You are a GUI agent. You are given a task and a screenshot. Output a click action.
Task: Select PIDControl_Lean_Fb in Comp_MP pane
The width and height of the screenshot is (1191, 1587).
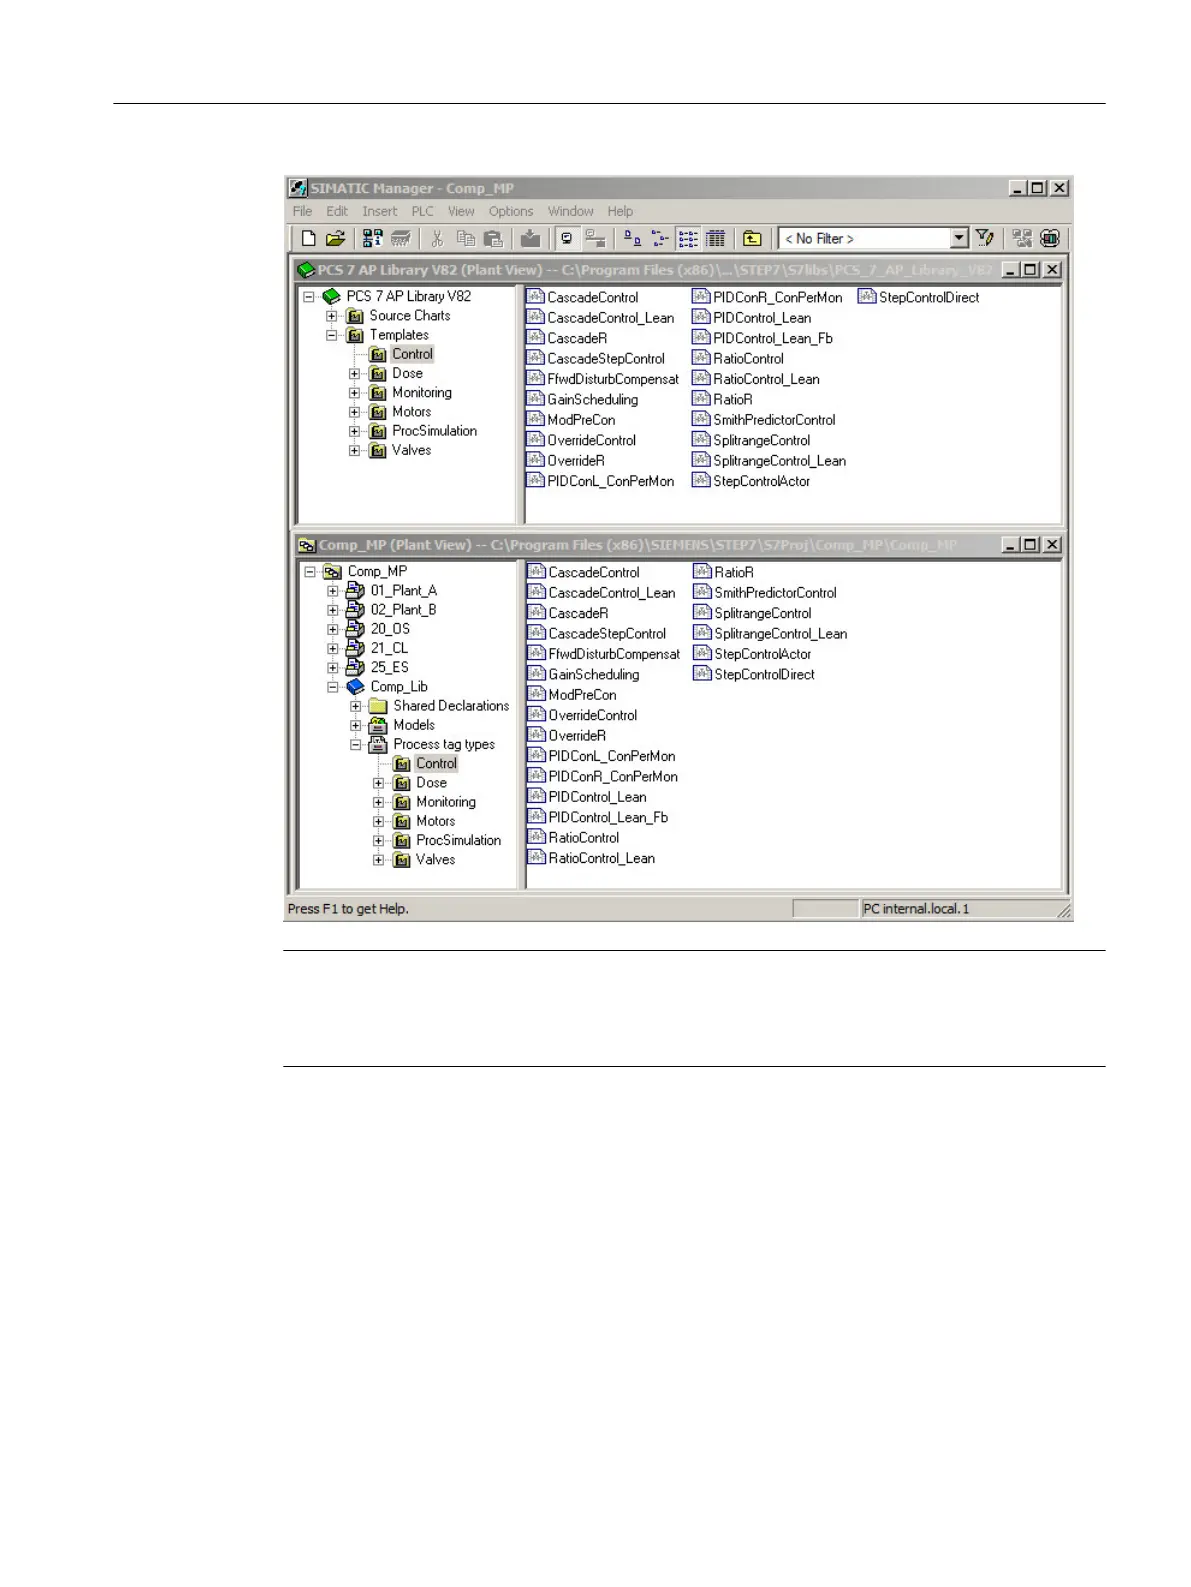click(608, 817)
